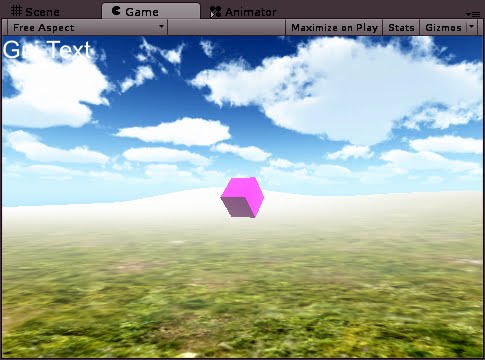Click the arrow beside Free Aspect
485x360 pixels.
pyautogui.click(x=161, y=26)
